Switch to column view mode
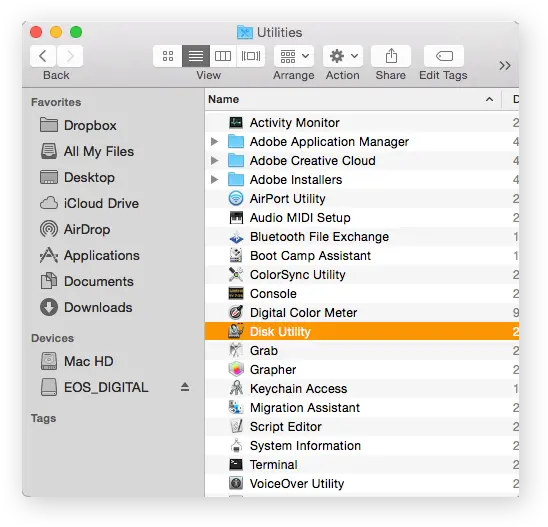 pos(223,56)
